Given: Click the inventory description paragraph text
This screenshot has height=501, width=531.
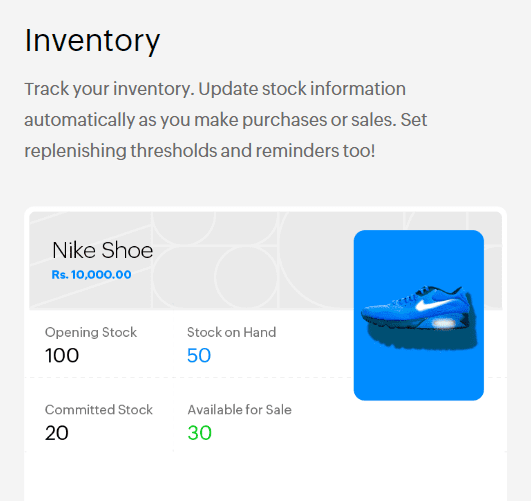Looking at the screenshot, I should click(226, 120).
